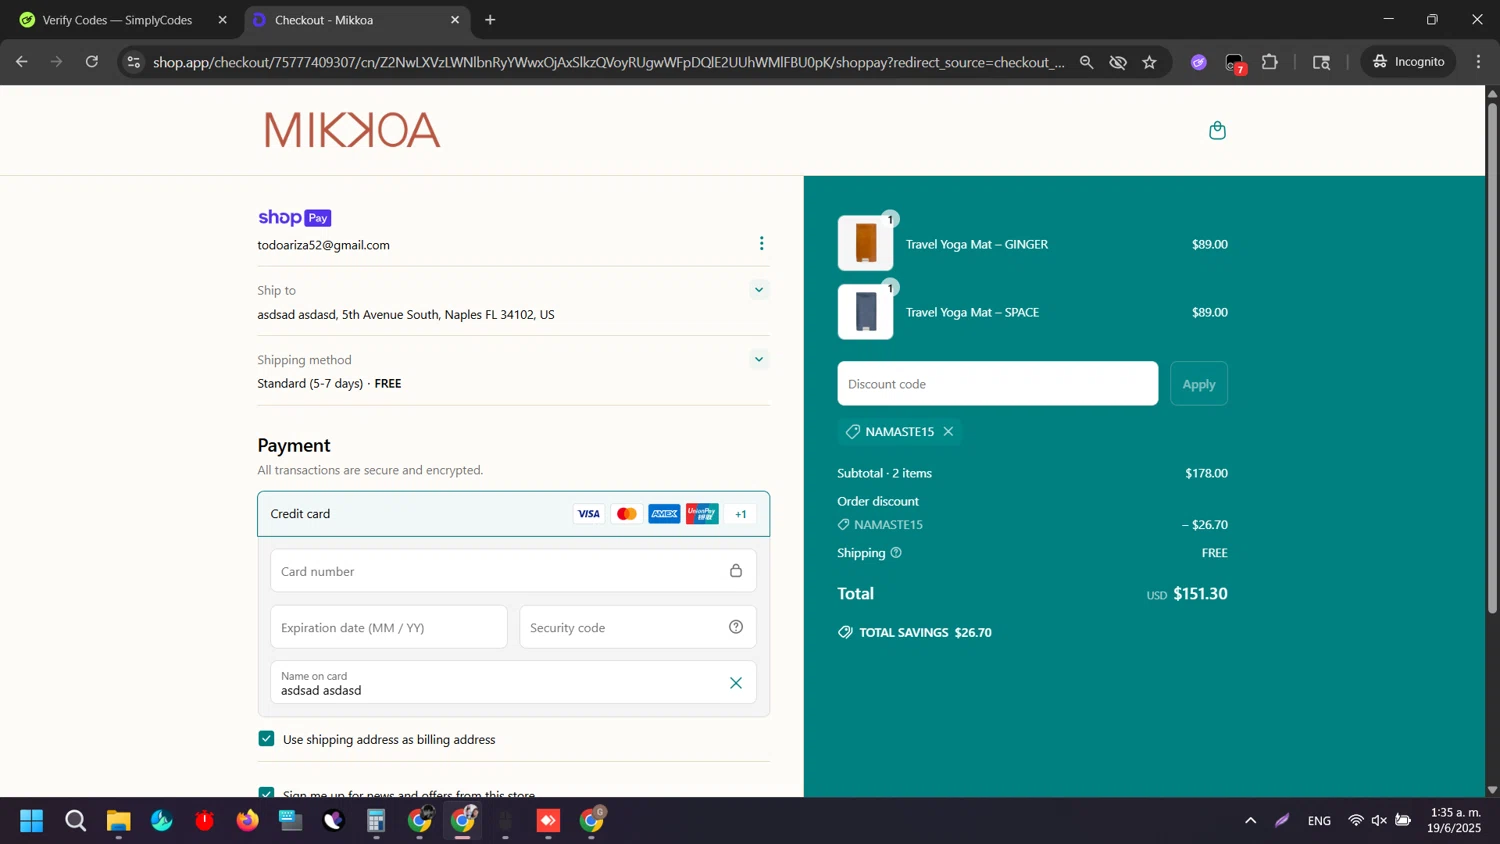The width and height of the screenshot is (1500, 844).
Task: Open browser zoom magnifier icon
Action: 1086,62
